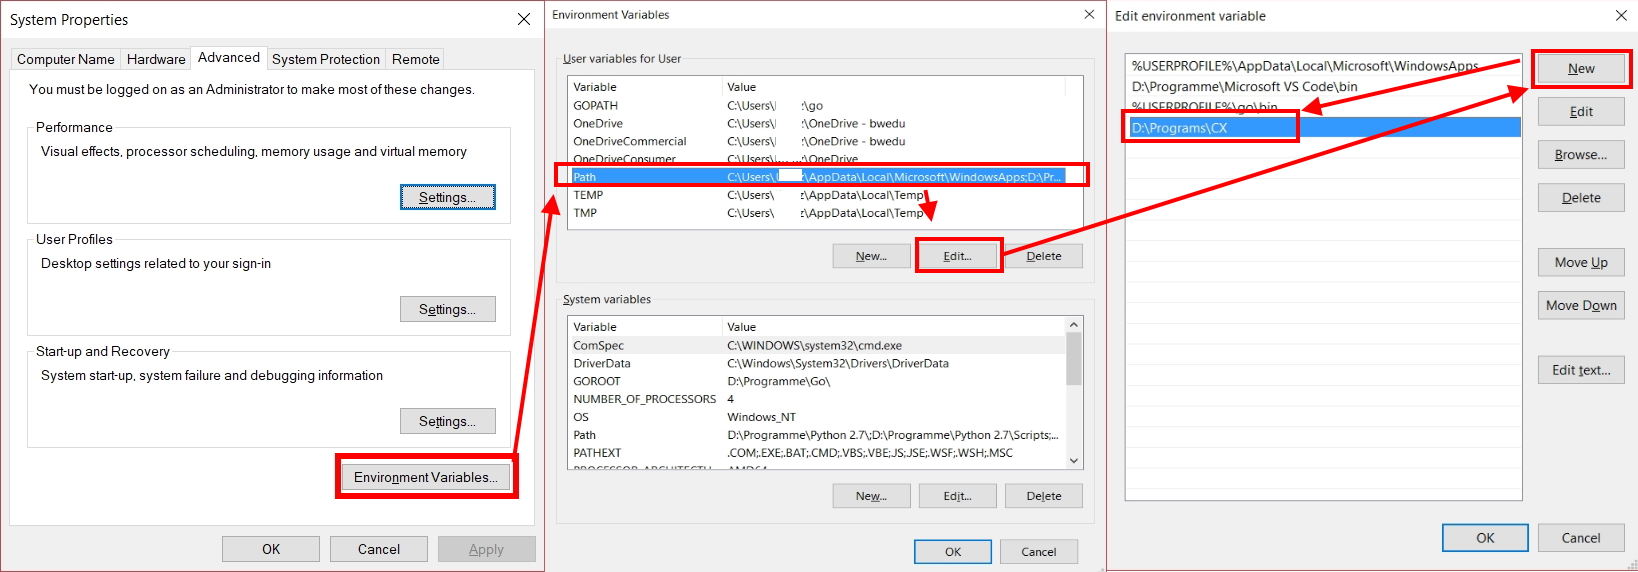The height and width of the screenshot is (572, 1638).
Task: Click the user variables Variable column header
Action: click(x=645, y=87)
